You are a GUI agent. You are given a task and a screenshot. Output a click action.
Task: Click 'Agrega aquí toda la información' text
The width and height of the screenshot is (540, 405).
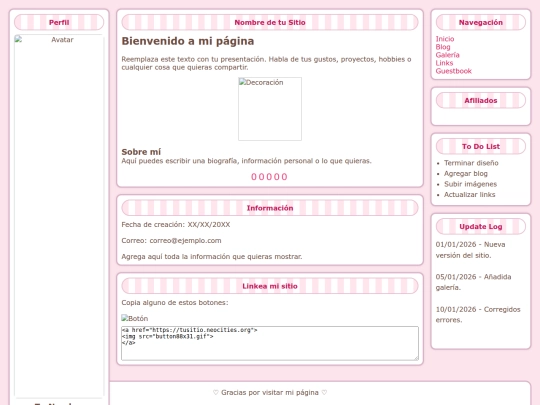click(x=212, y=257)
